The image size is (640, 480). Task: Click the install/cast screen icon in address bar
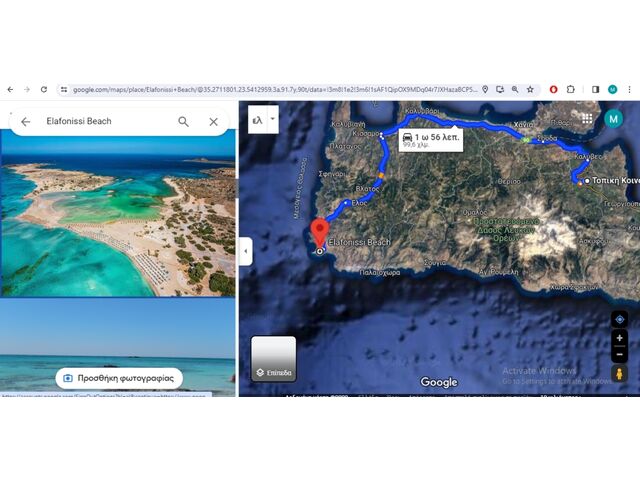[x=500, y=89]
